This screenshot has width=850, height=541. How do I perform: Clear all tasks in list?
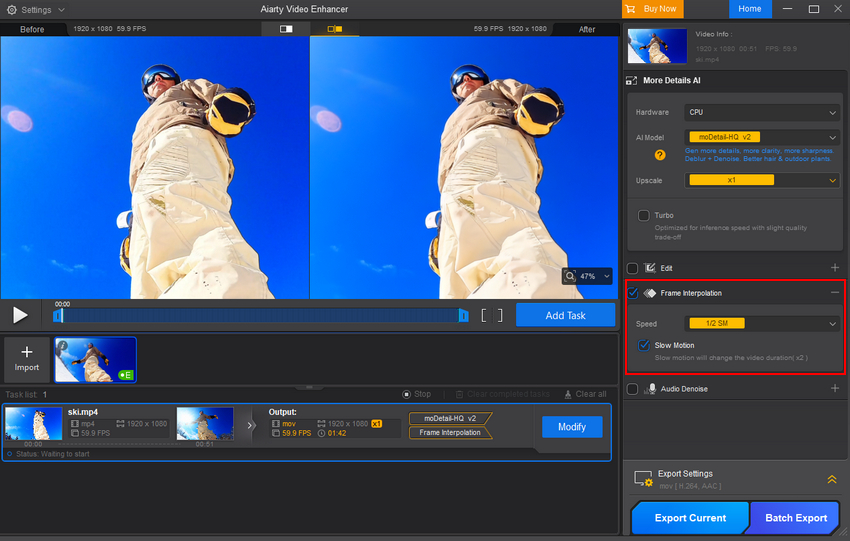tap(585, 394)
